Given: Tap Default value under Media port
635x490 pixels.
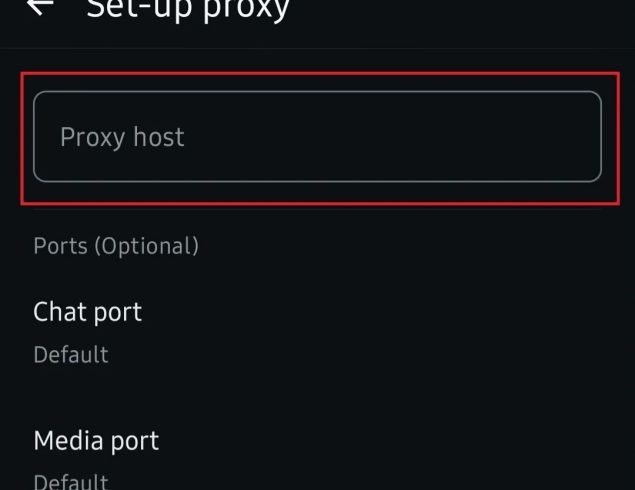Looking at the screenshot, I should point(71,481).
